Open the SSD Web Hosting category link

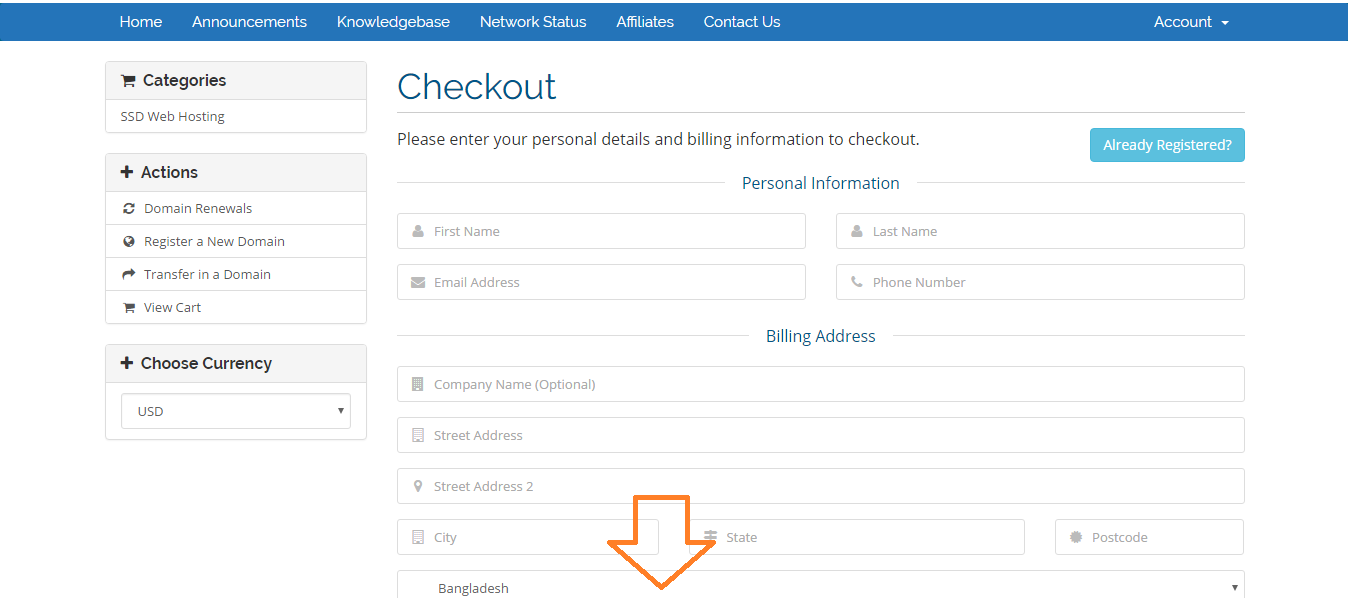(173, 117)
